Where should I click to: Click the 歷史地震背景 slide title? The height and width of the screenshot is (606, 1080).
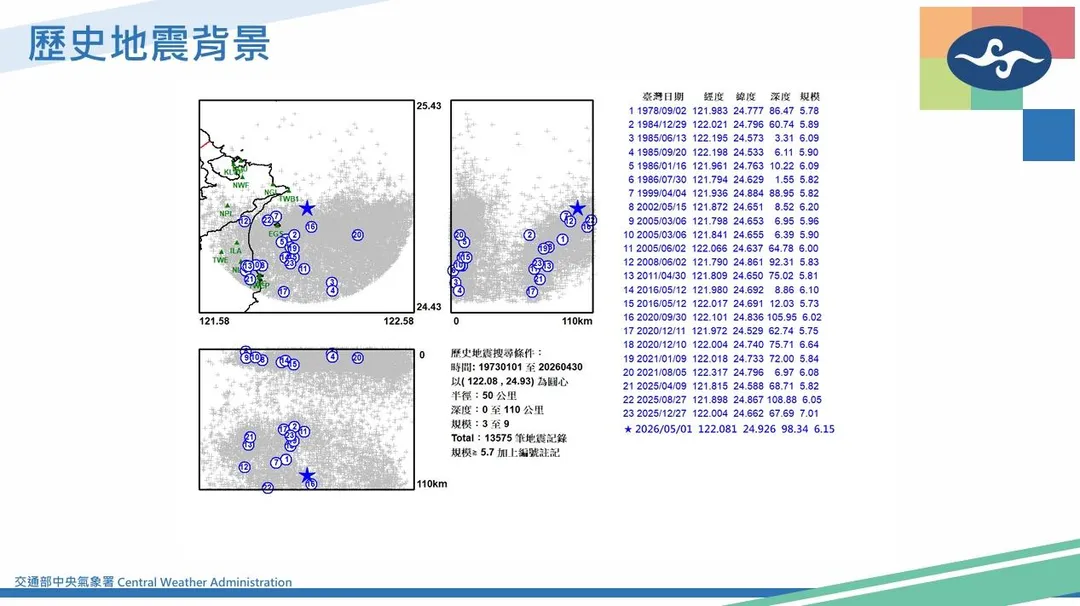coord(148,43)
